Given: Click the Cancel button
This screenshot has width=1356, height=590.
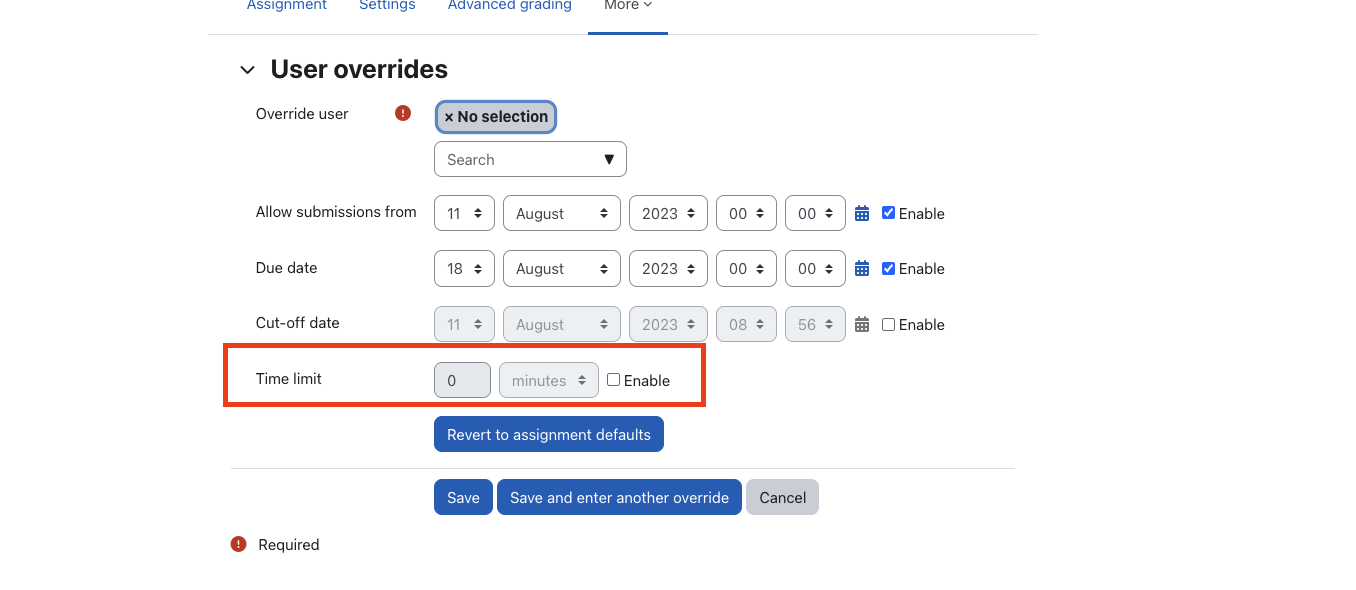Looking at the screenshot, I should 782,497.
